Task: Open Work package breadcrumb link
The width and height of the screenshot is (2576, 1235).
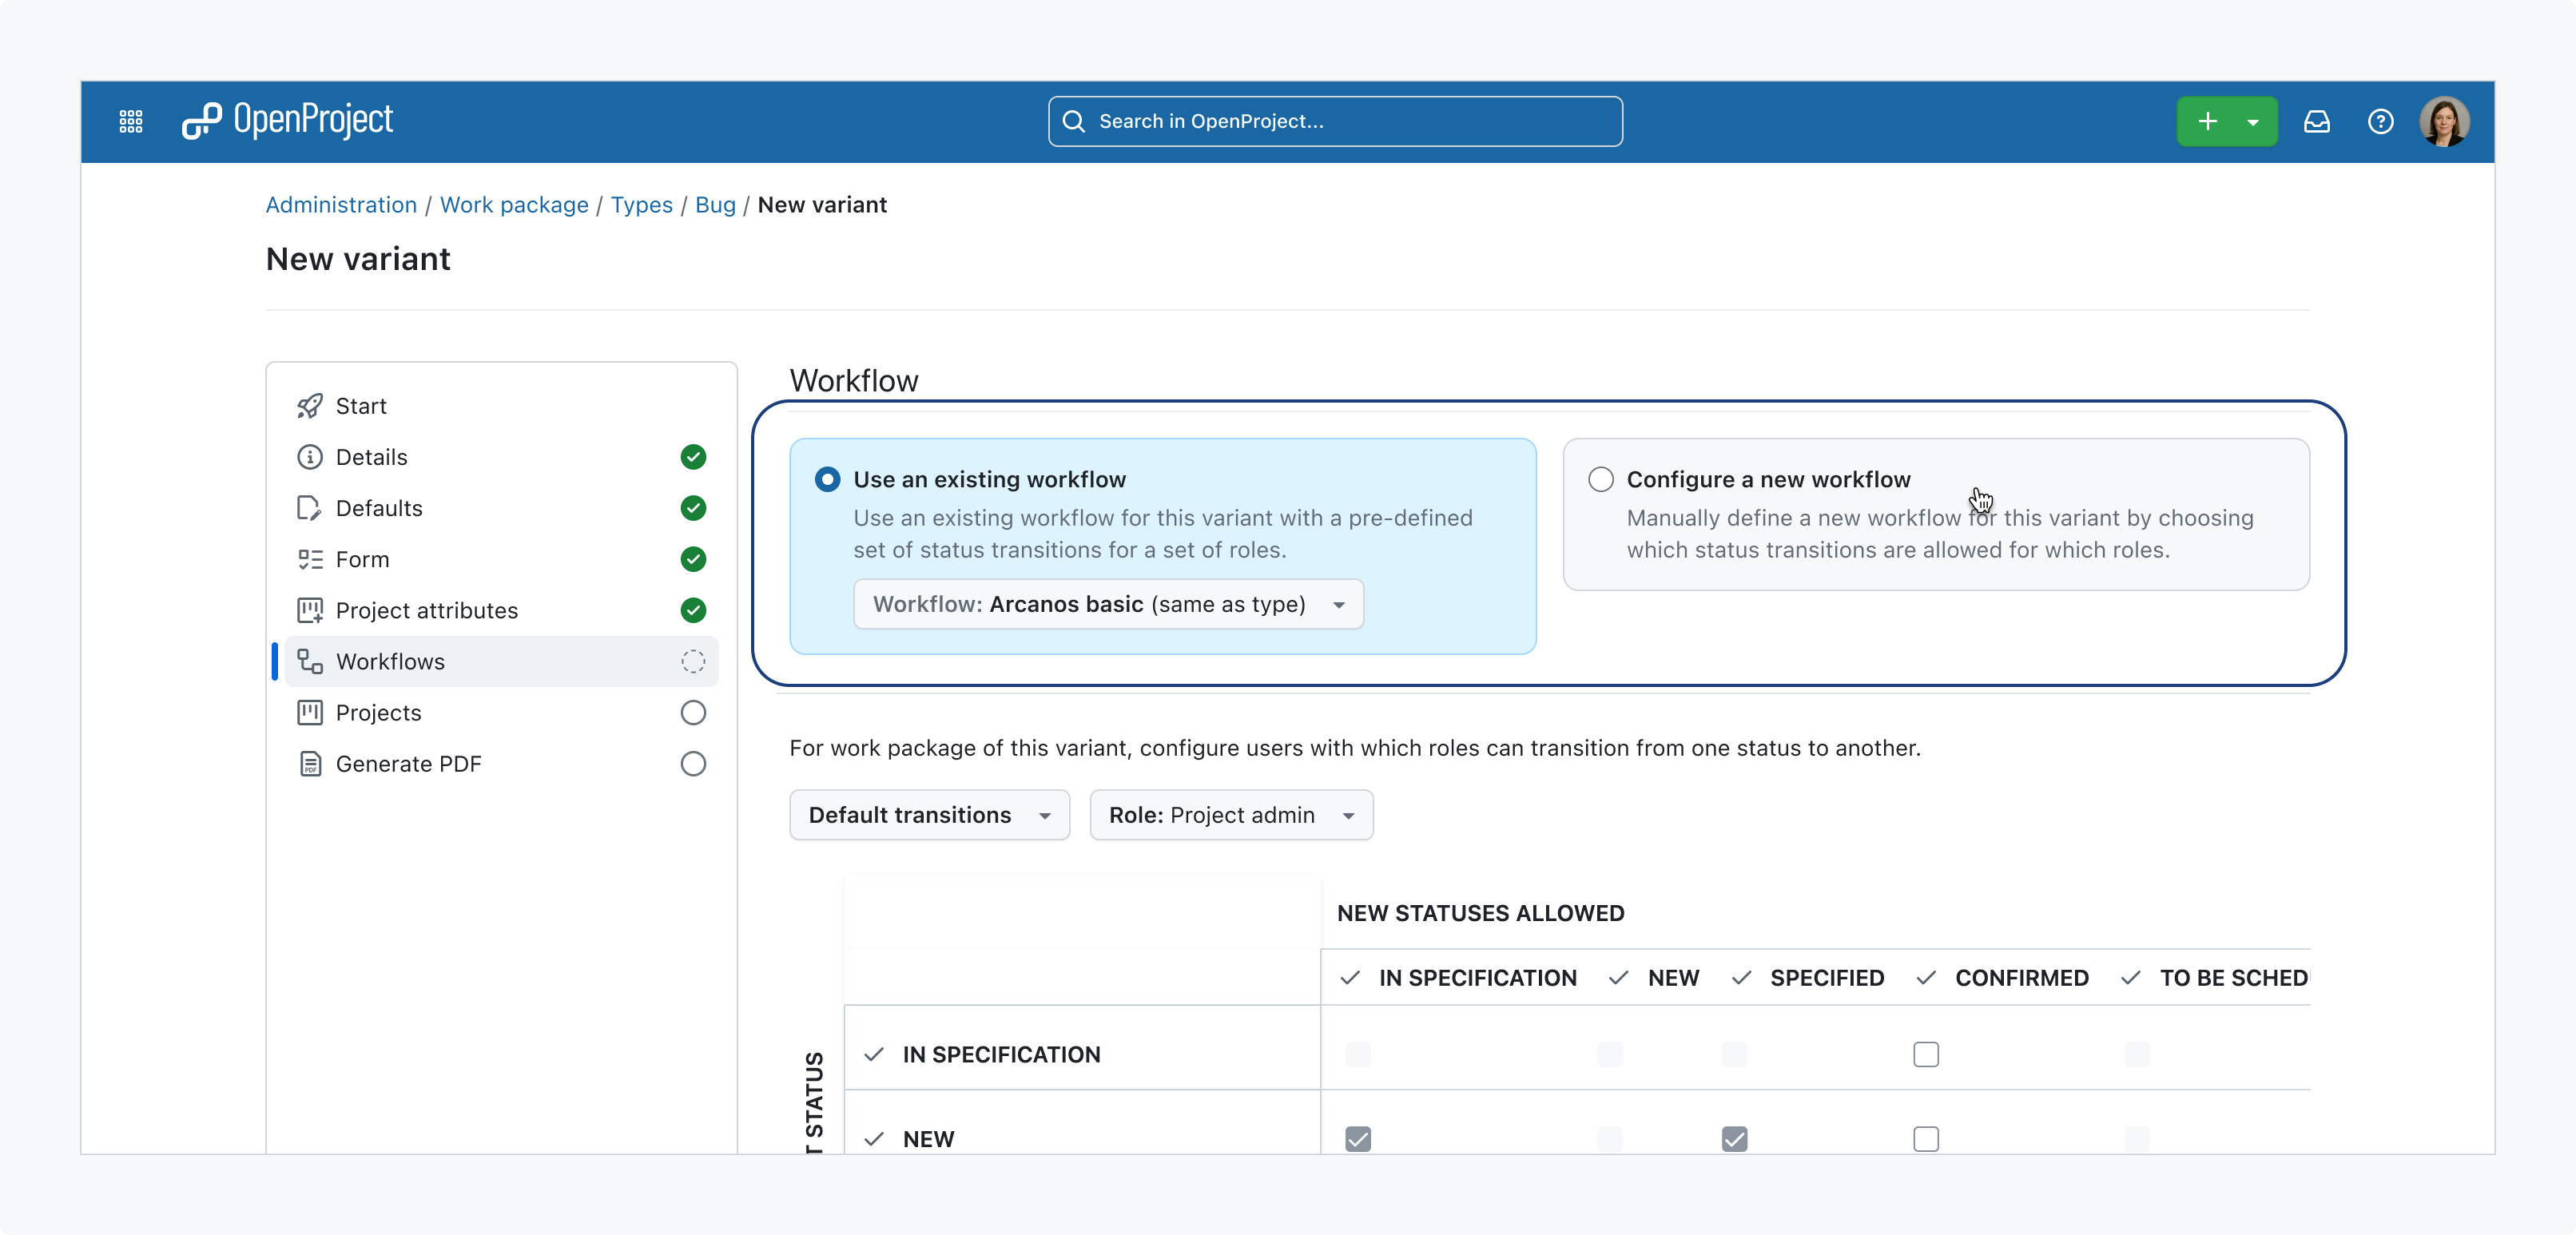Action: coord(514,205)
